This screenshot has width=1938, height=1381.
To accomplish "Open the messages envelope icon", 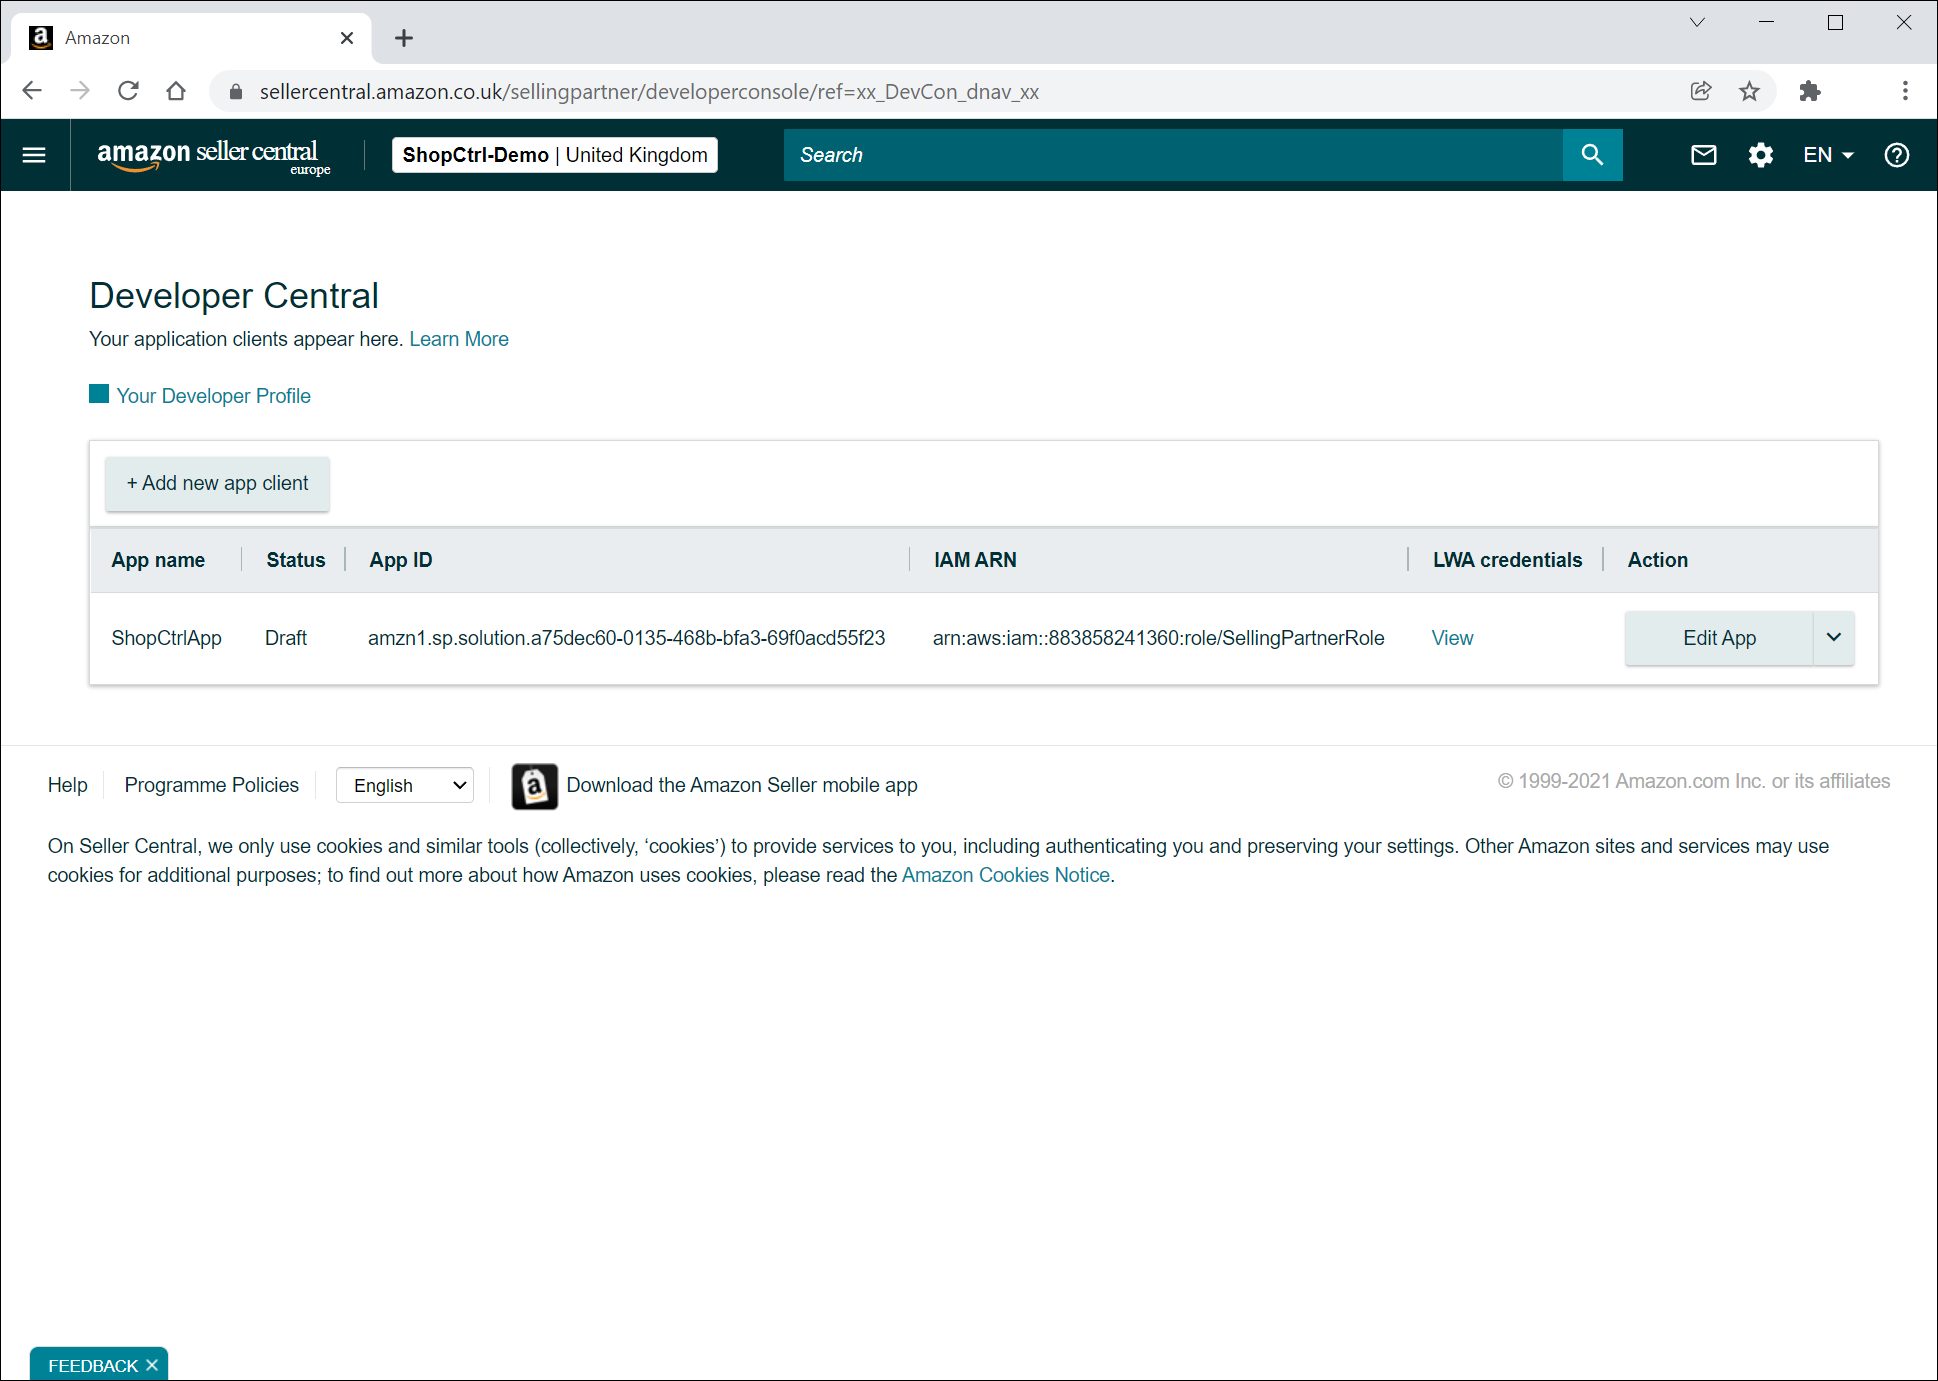I will [x=1704, y=155].
